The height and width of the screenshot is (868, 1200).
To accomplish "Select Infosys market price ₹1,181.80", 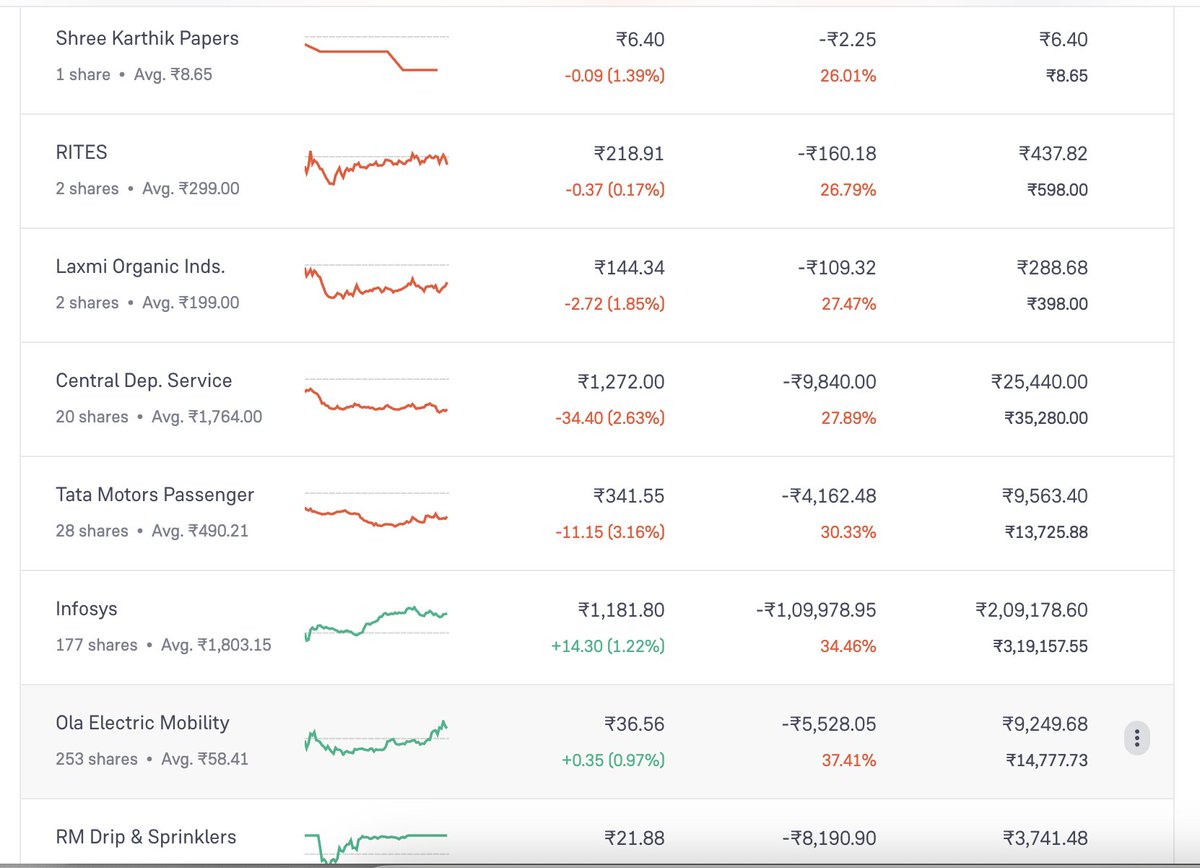I will [621, 610].
